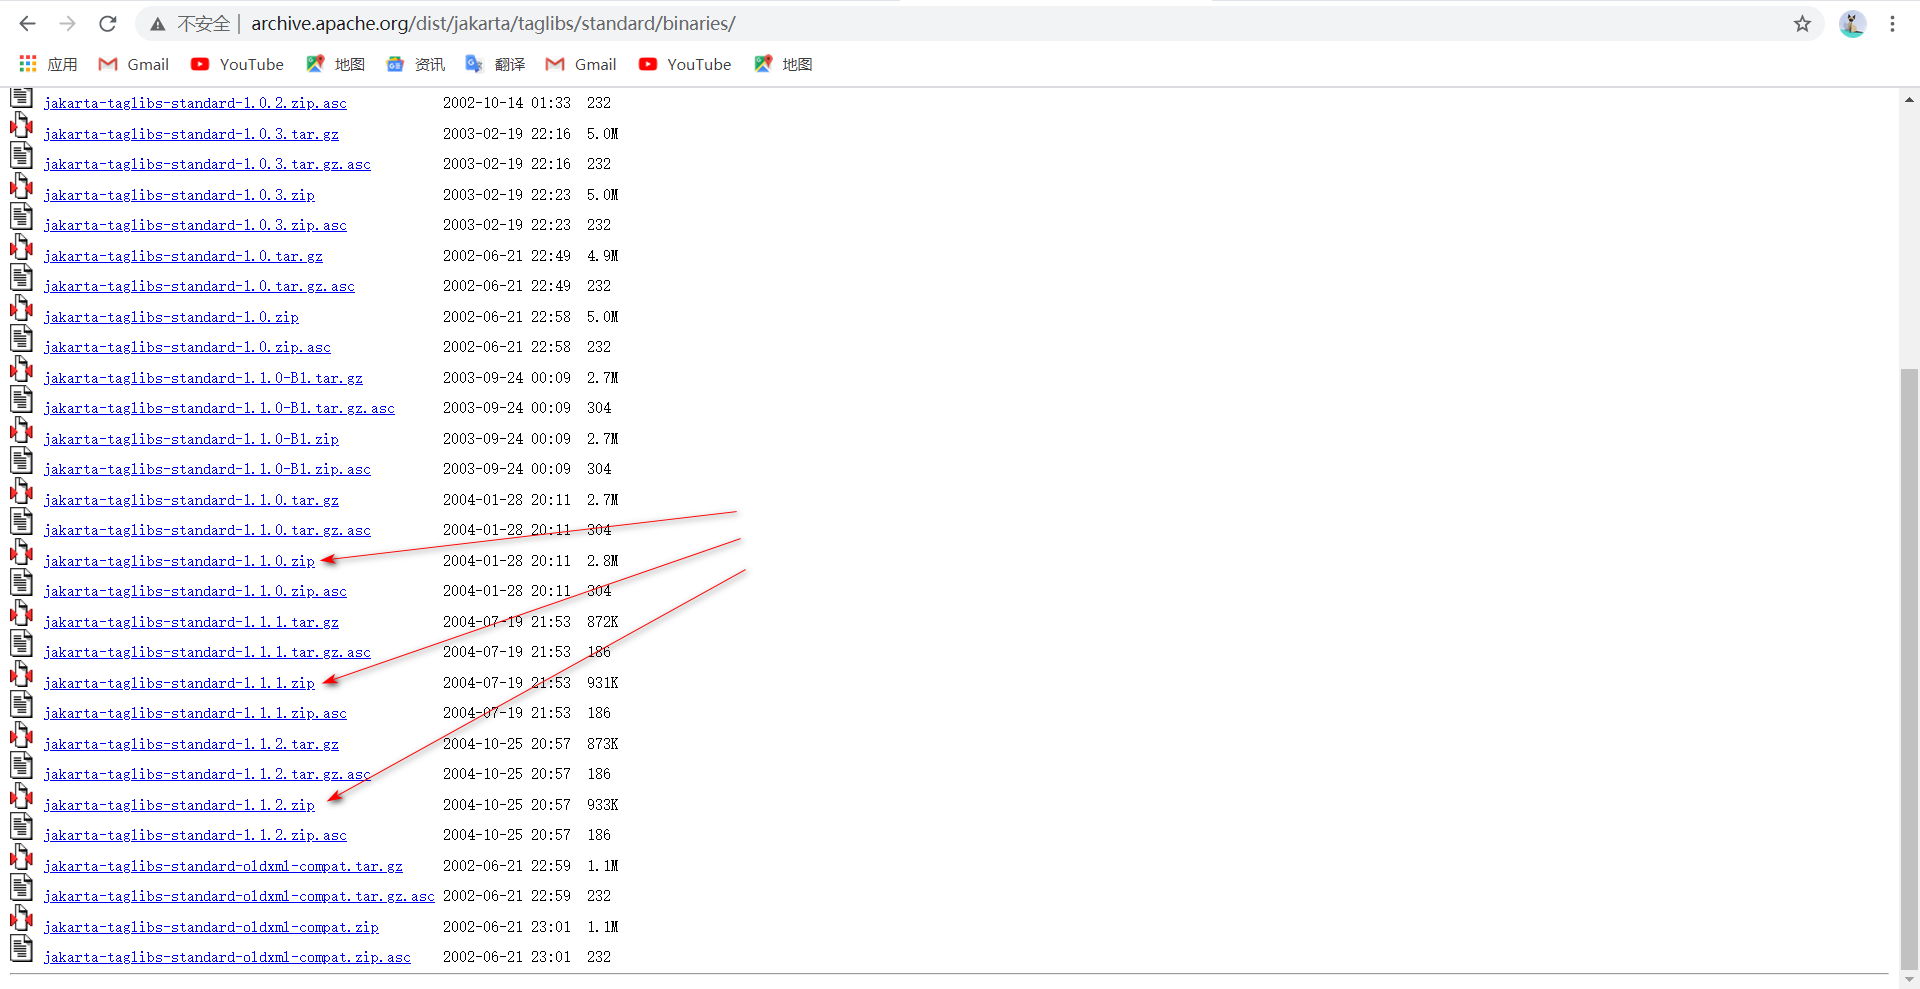Click the back navigation arrow
Viewport: 1920px width, 989px height.
coord(26,23)
